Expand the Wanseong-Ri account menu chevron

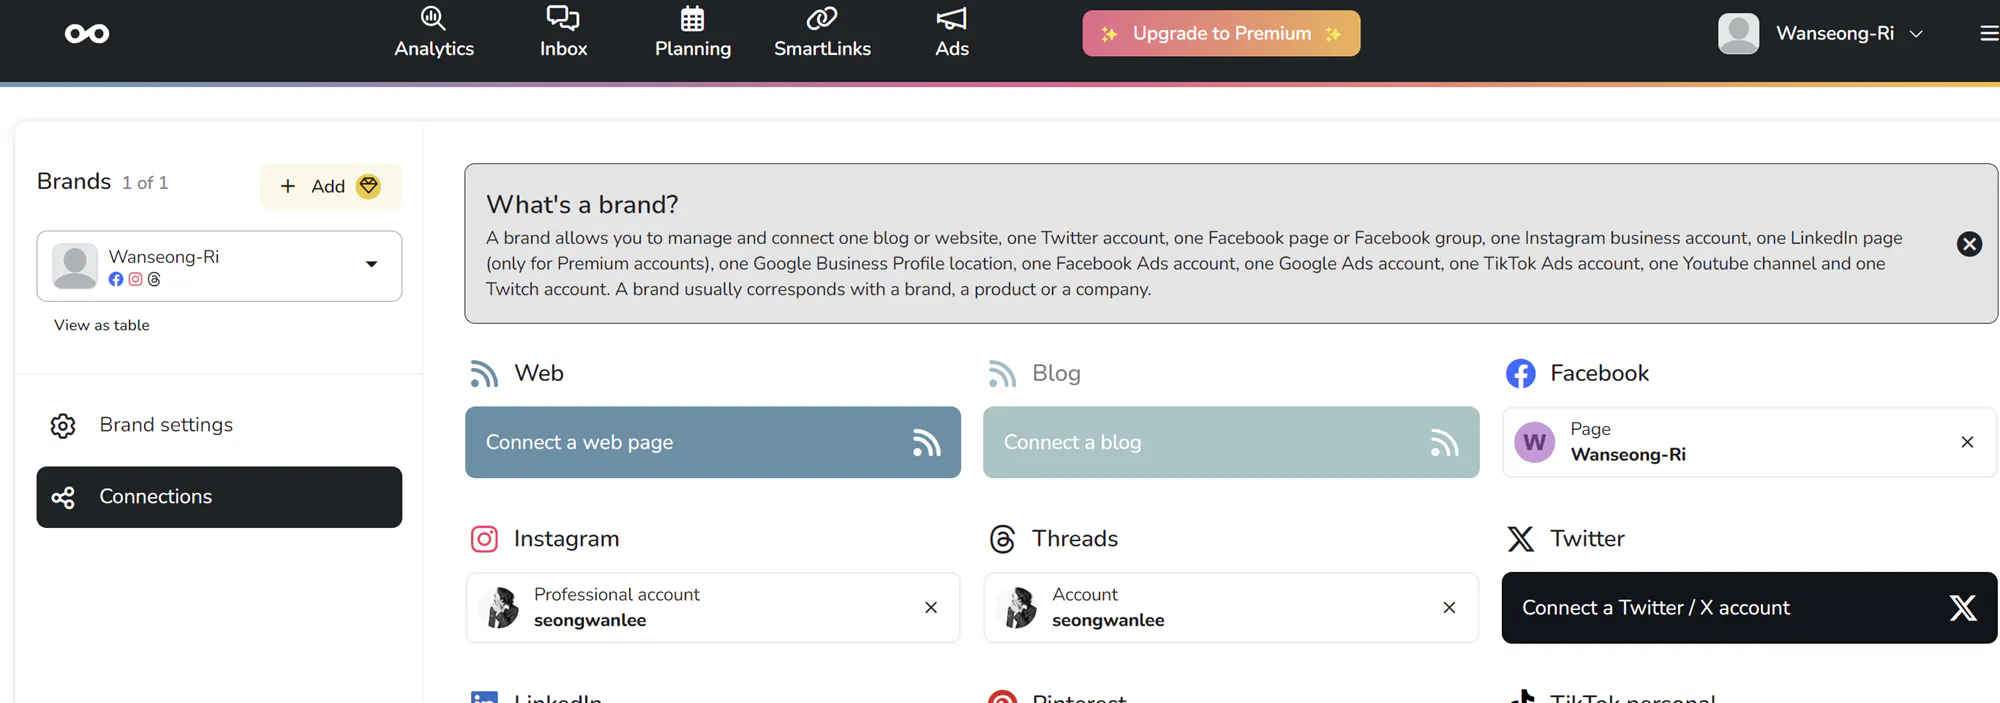click(1916, 34)
